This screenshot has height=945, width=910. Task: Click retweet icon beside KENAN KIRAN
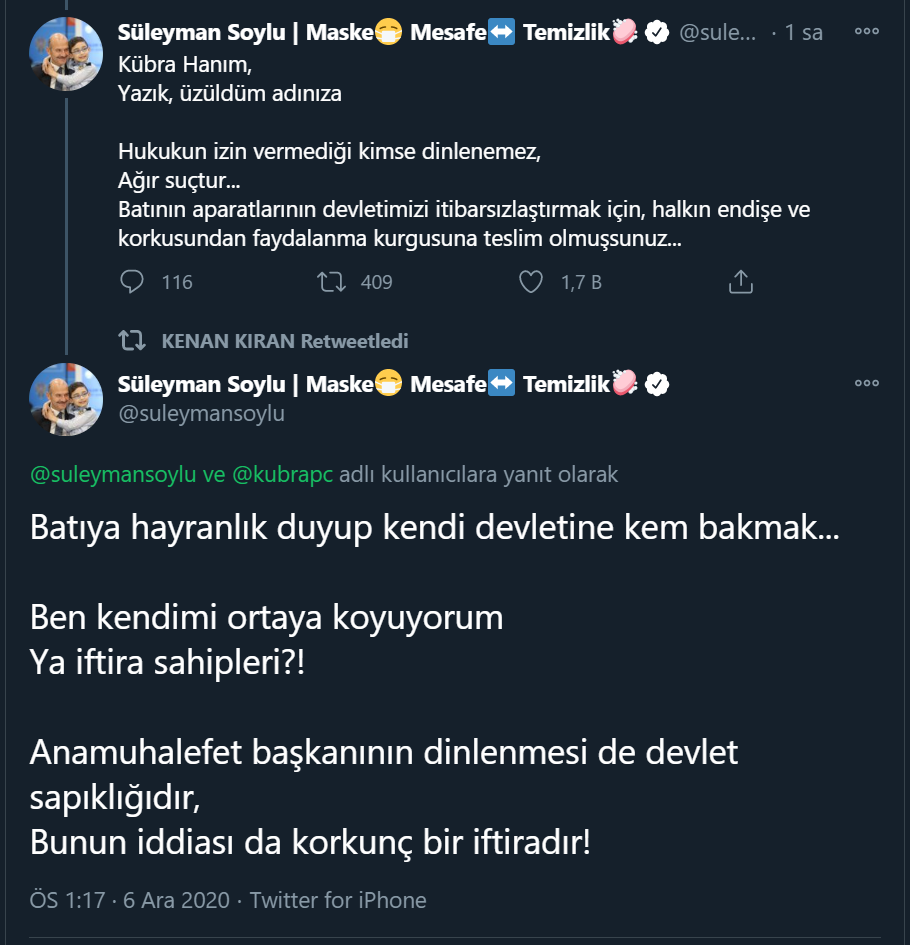point(132,341)
